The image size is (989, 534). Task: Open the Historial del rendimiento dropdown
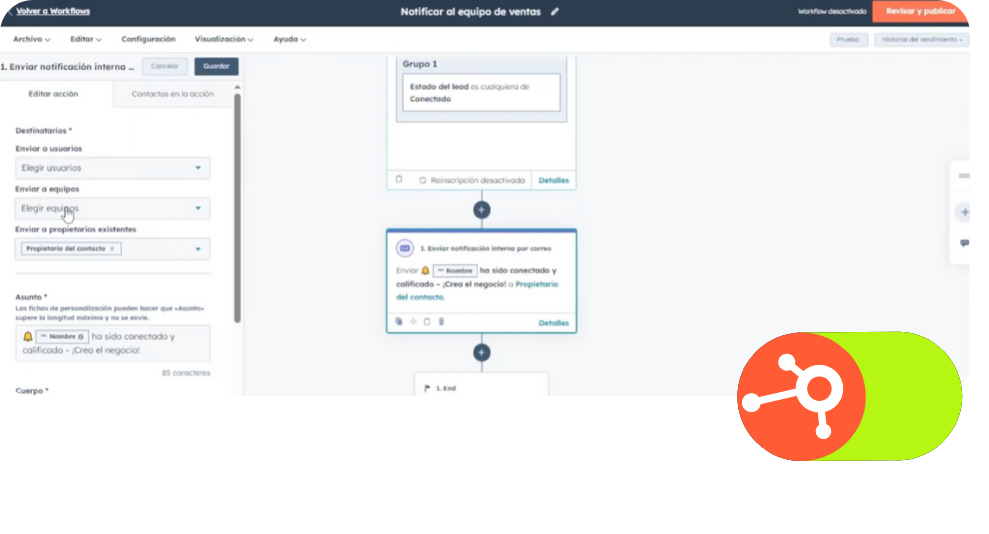922,40
